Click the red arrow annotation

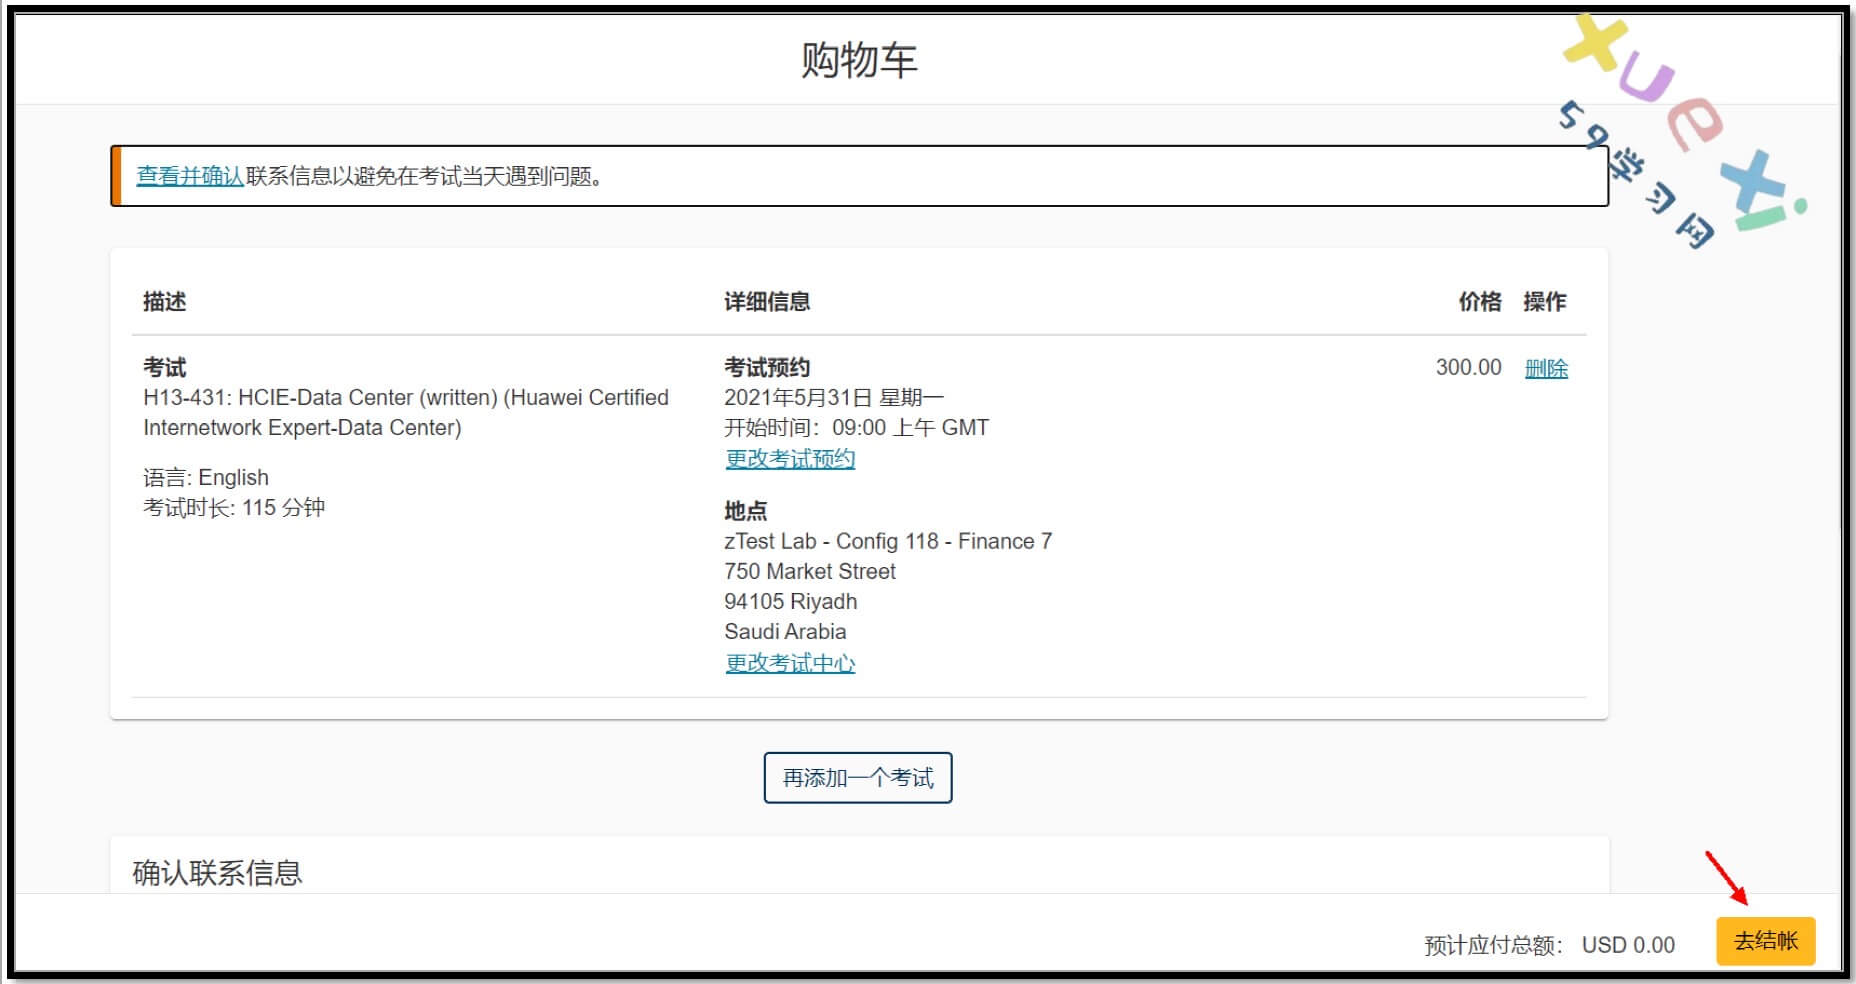click(x=1725, y=877)
